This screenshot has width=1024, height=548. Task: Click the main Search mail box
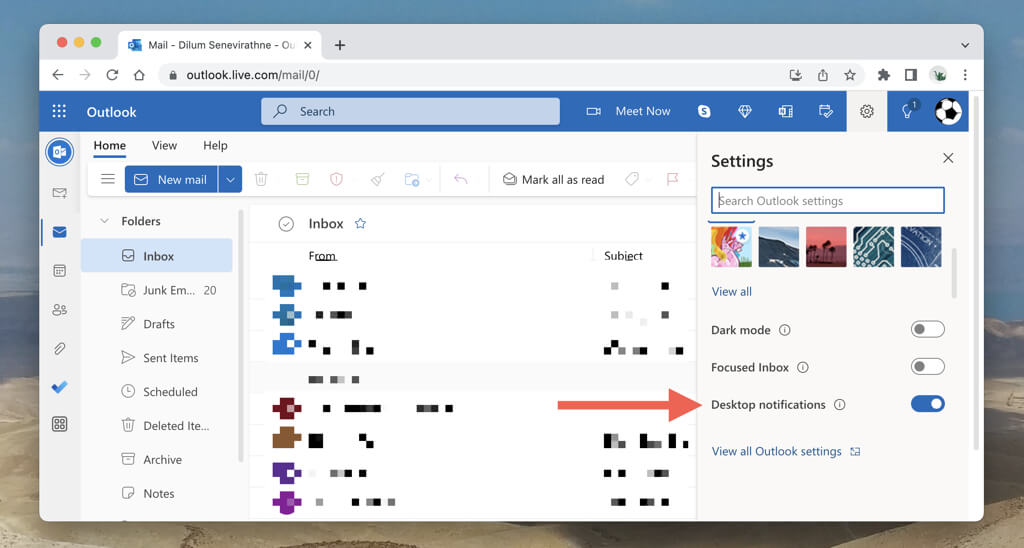[410, 111]
